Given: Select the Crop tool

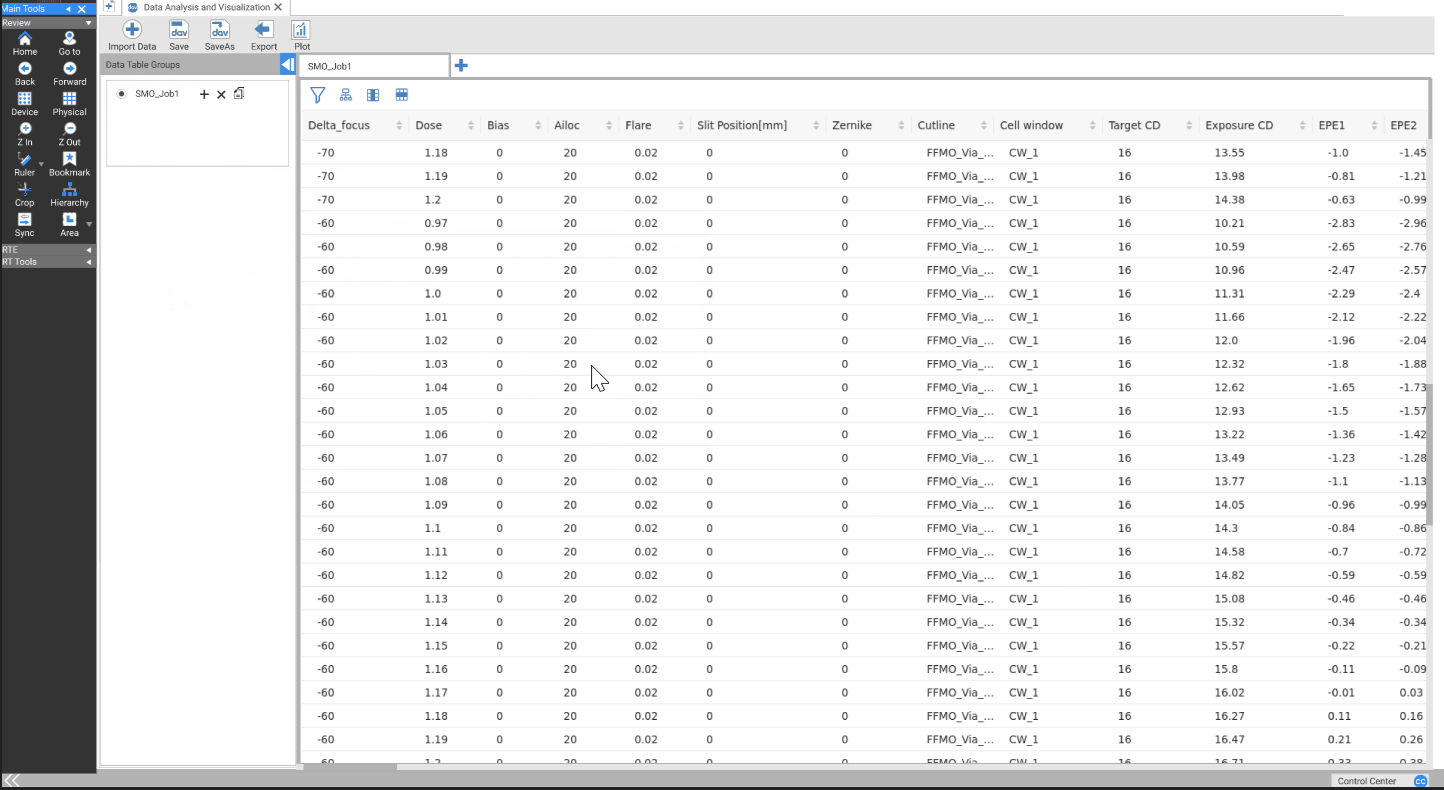Looking at the screenshot, I should pos(25,191).
